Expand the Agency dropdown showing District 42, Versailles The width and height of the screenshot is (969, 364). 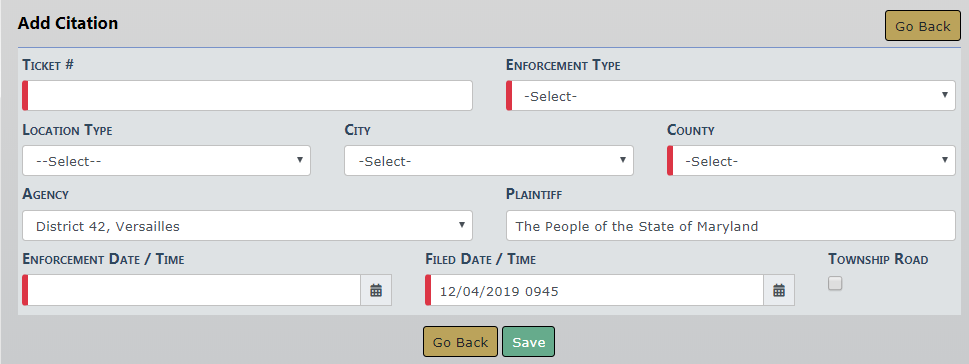click(x=247, y=226)
